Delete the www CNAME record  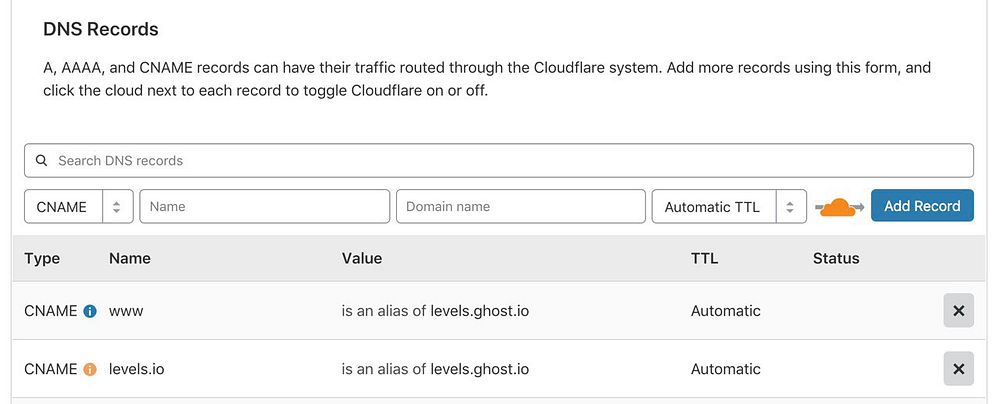tap(958, 311)
